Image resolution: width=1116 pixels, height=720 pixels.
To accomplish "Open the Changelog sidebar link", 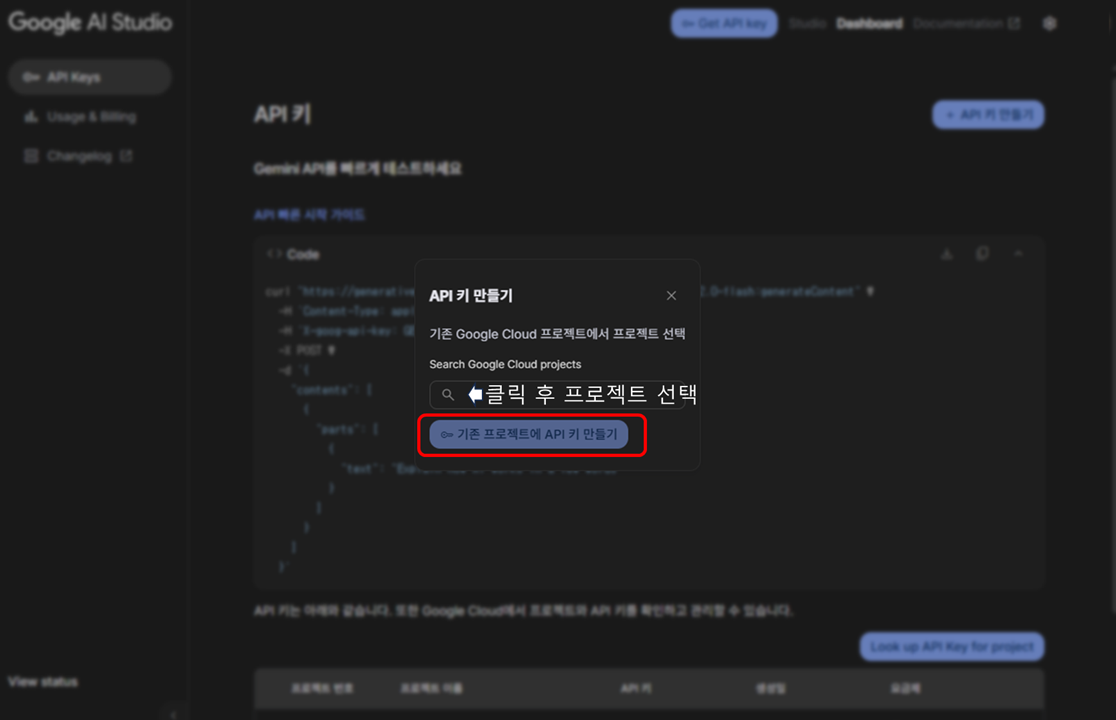I will coord(78,156).
